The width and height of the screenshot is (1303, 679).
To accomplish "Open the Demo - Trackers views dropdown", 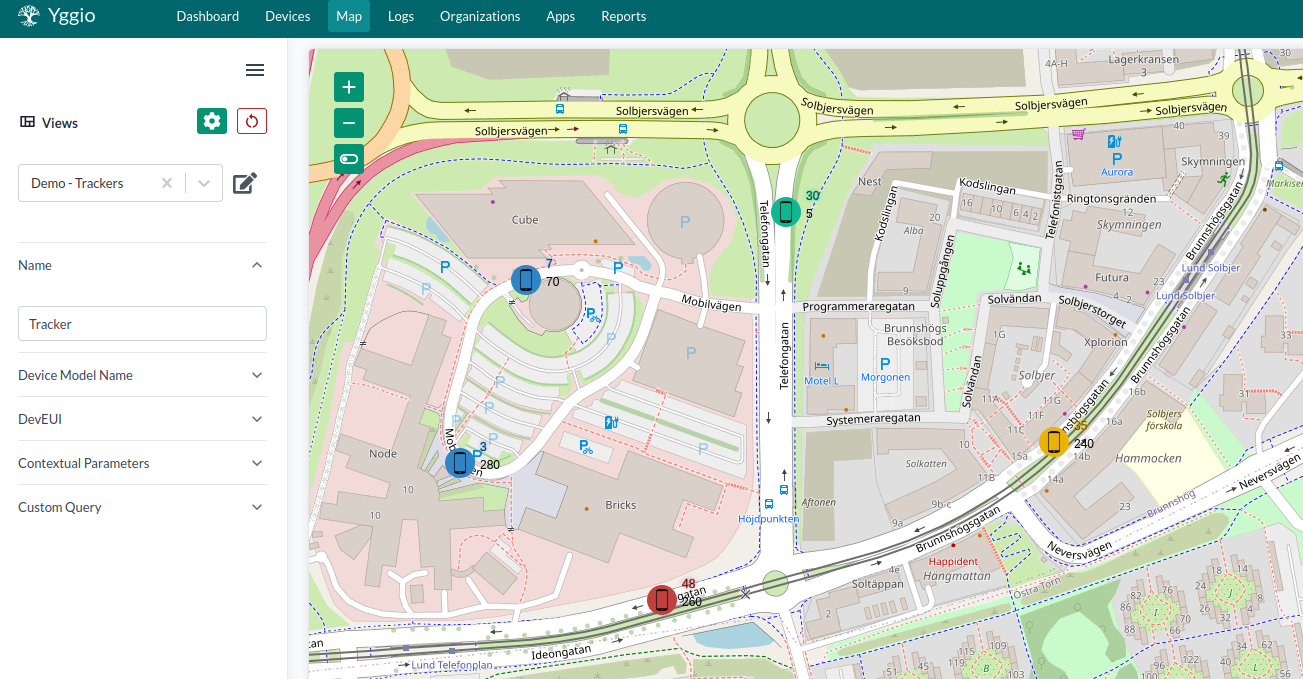I will (x=204, y=183).
